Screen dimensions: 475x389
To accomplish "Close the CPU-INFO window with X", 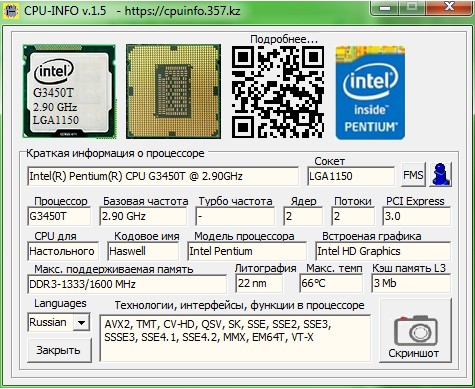I will pos(449,7).
